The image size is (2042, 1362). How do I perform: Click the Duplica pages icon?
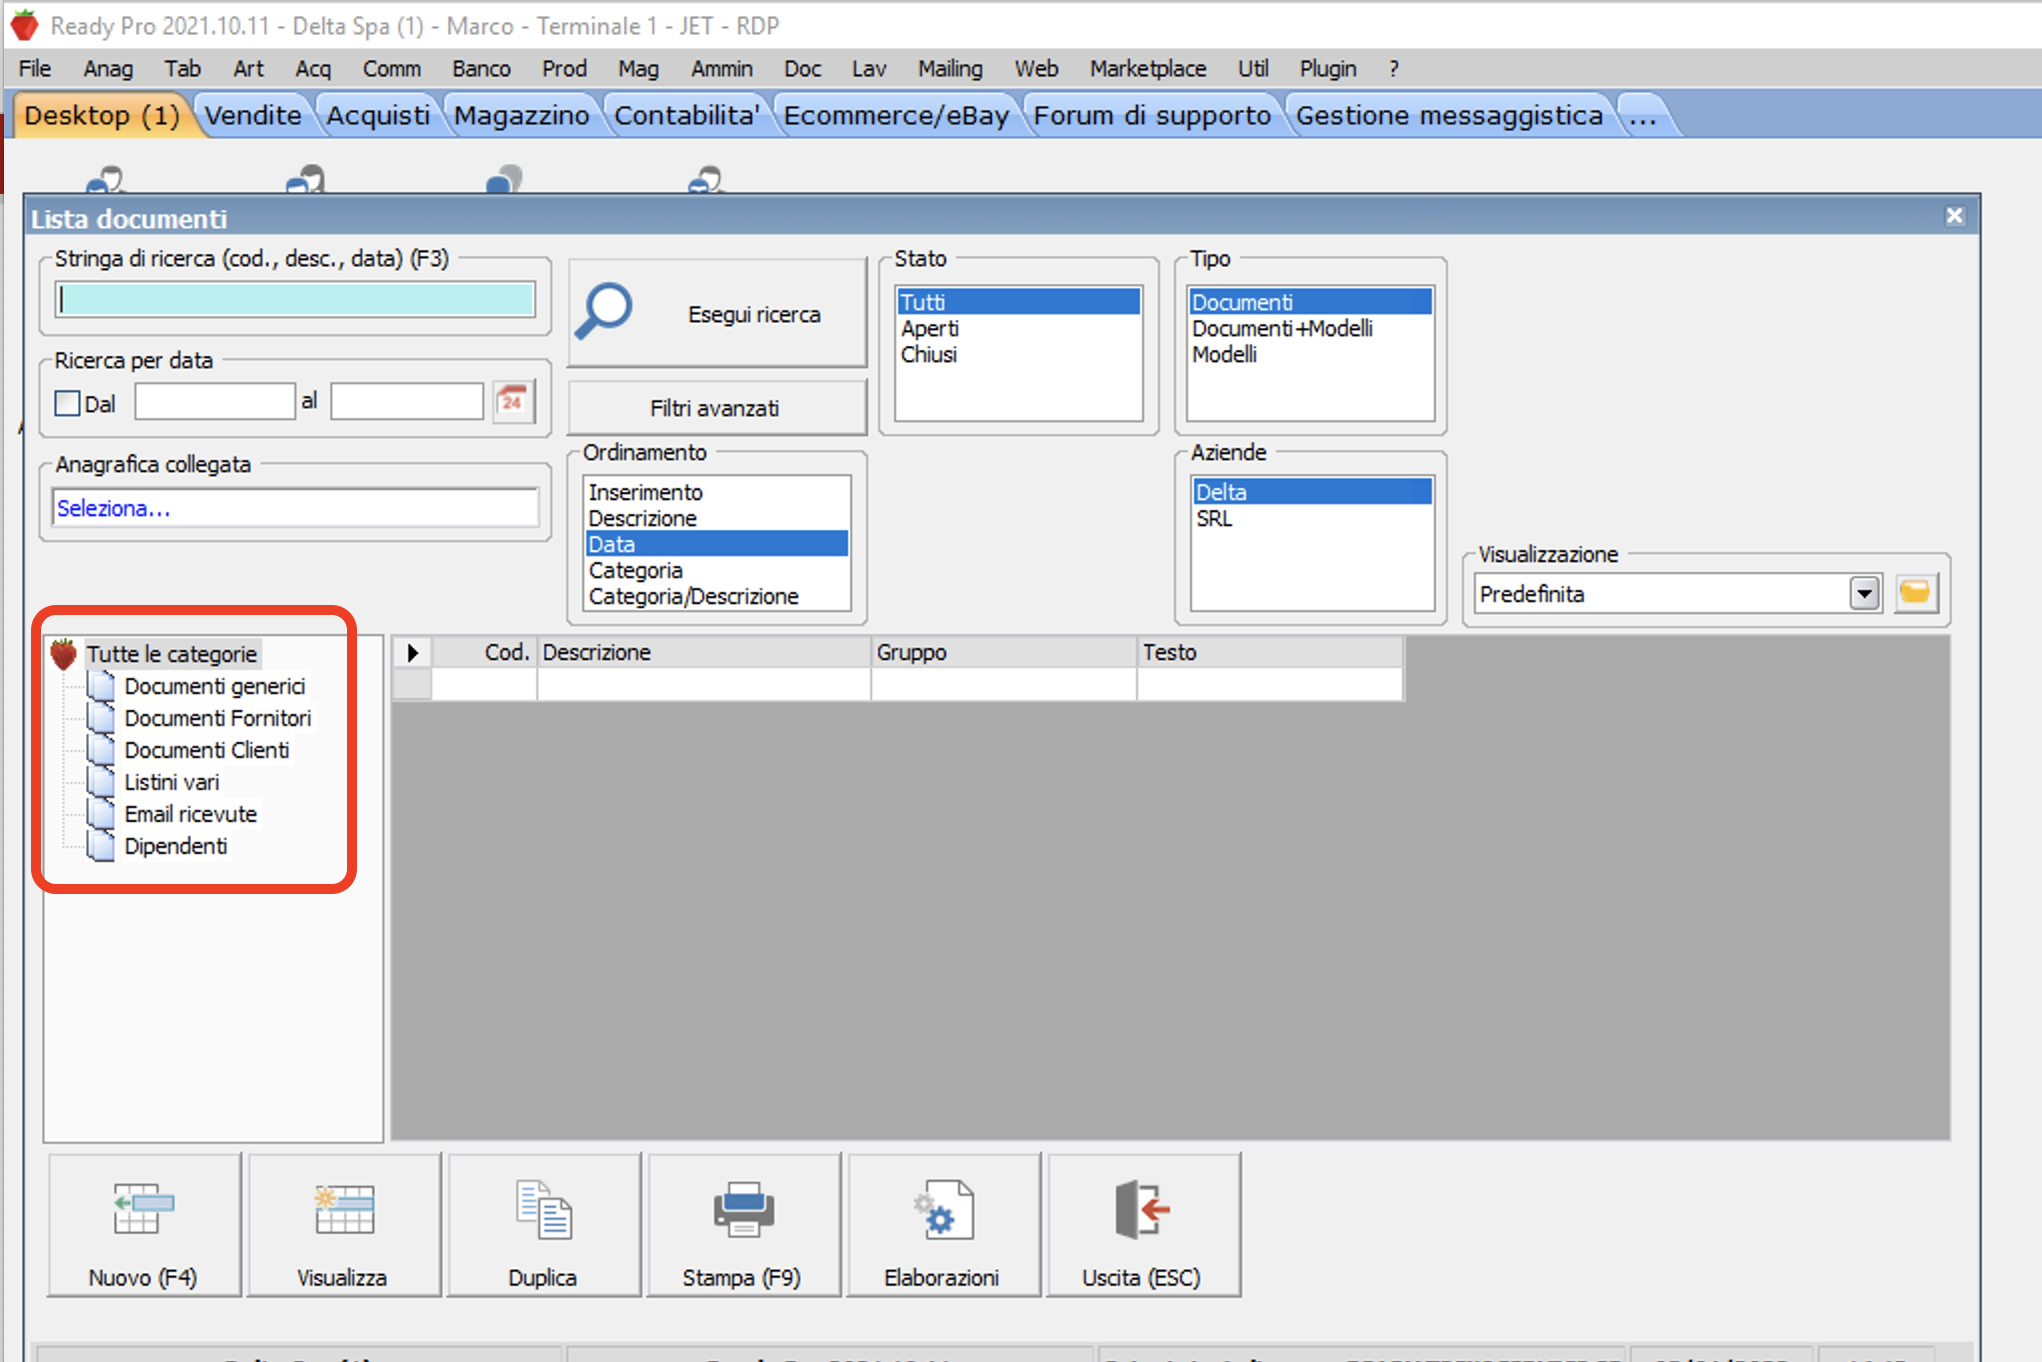coord(543,1209)
